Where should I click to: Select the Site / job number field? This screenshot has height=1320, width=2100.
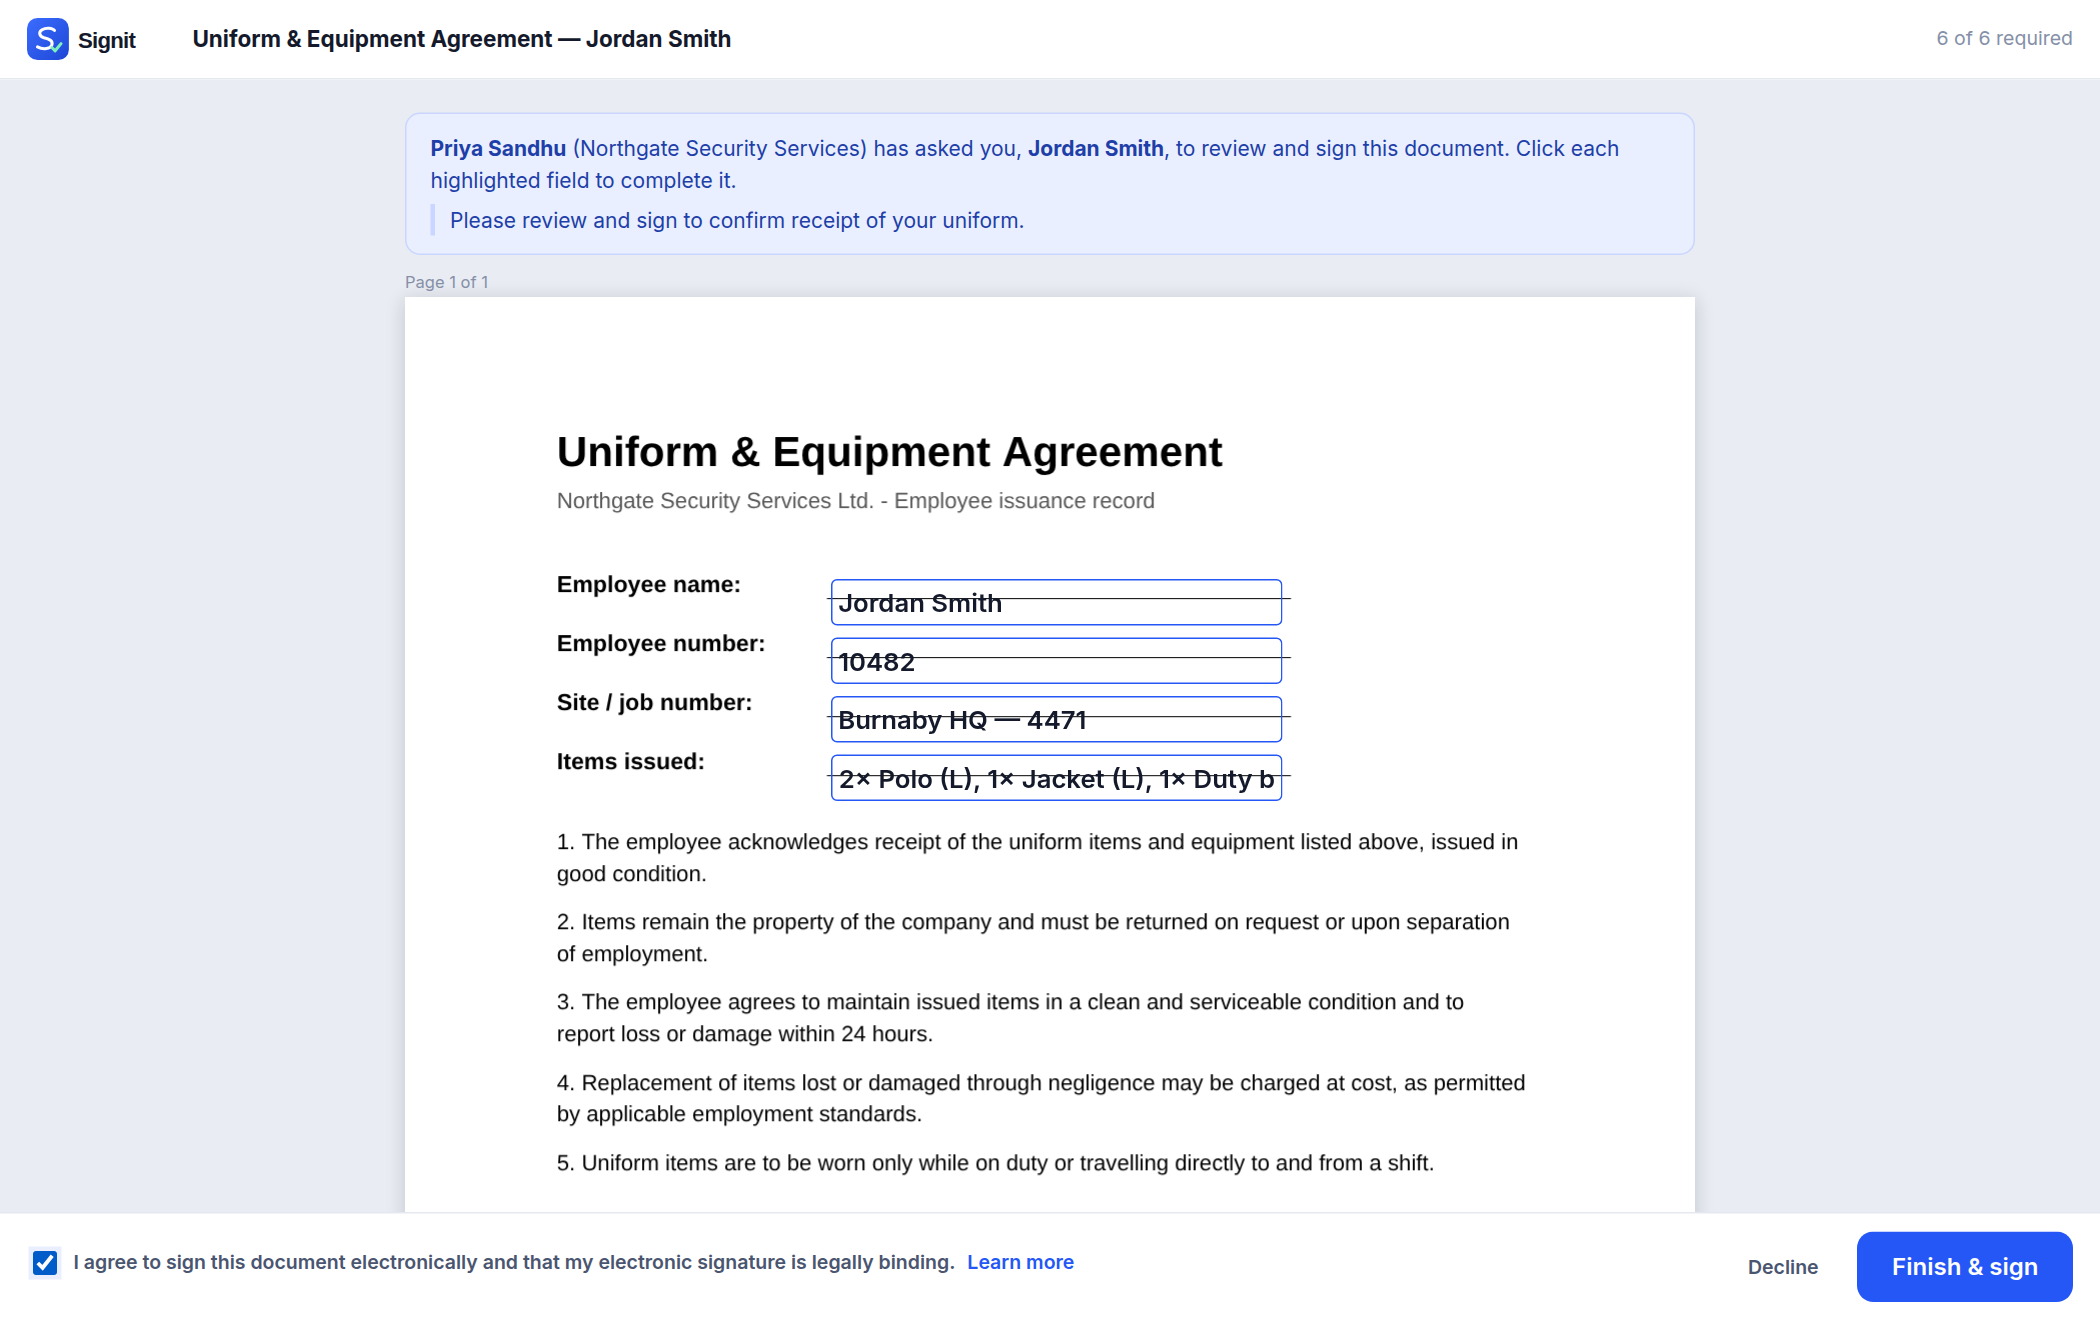click(x=1056, y=719)
